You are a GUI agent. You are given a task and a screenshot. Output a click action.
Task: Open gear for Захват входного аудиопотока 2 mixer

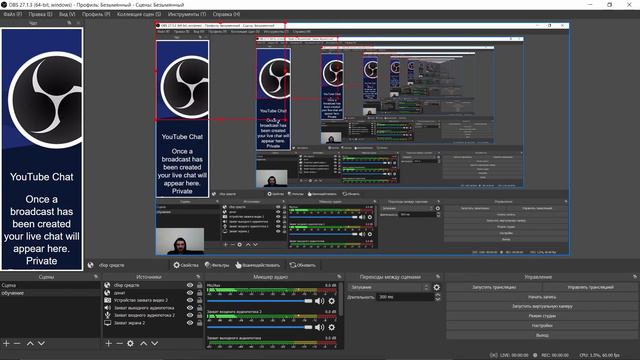[331, 327]
